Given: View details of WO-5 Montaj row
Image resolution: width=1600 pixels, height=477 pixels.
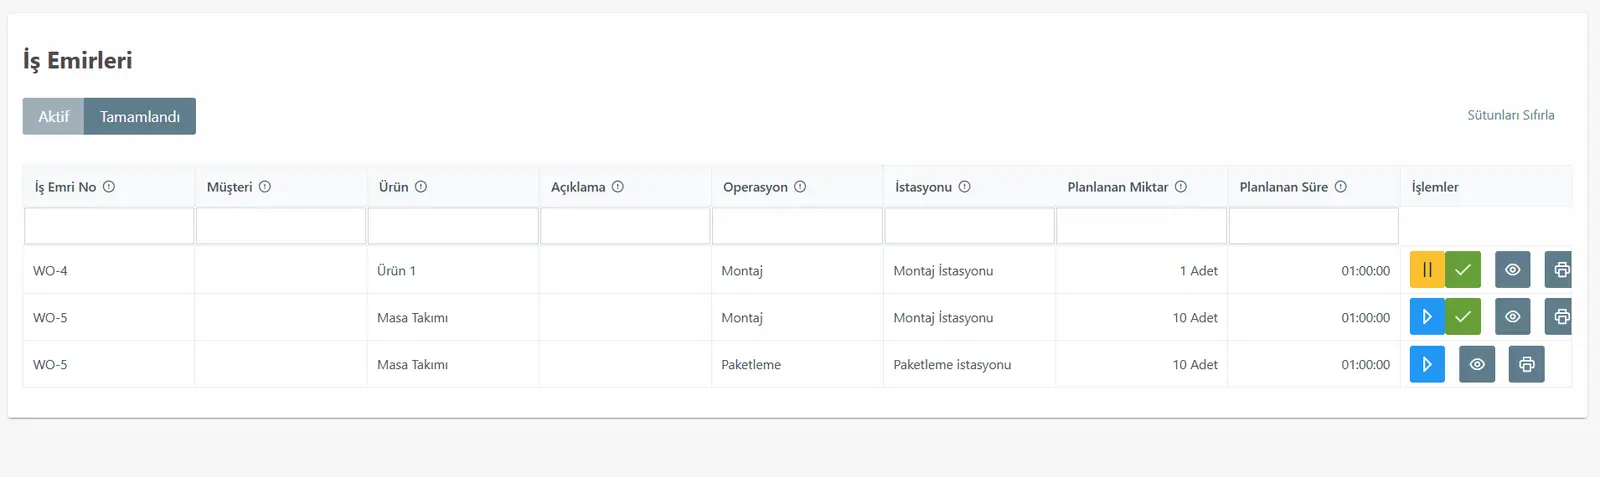Looking at the screenshot, I should click(x=1513, y=317).
